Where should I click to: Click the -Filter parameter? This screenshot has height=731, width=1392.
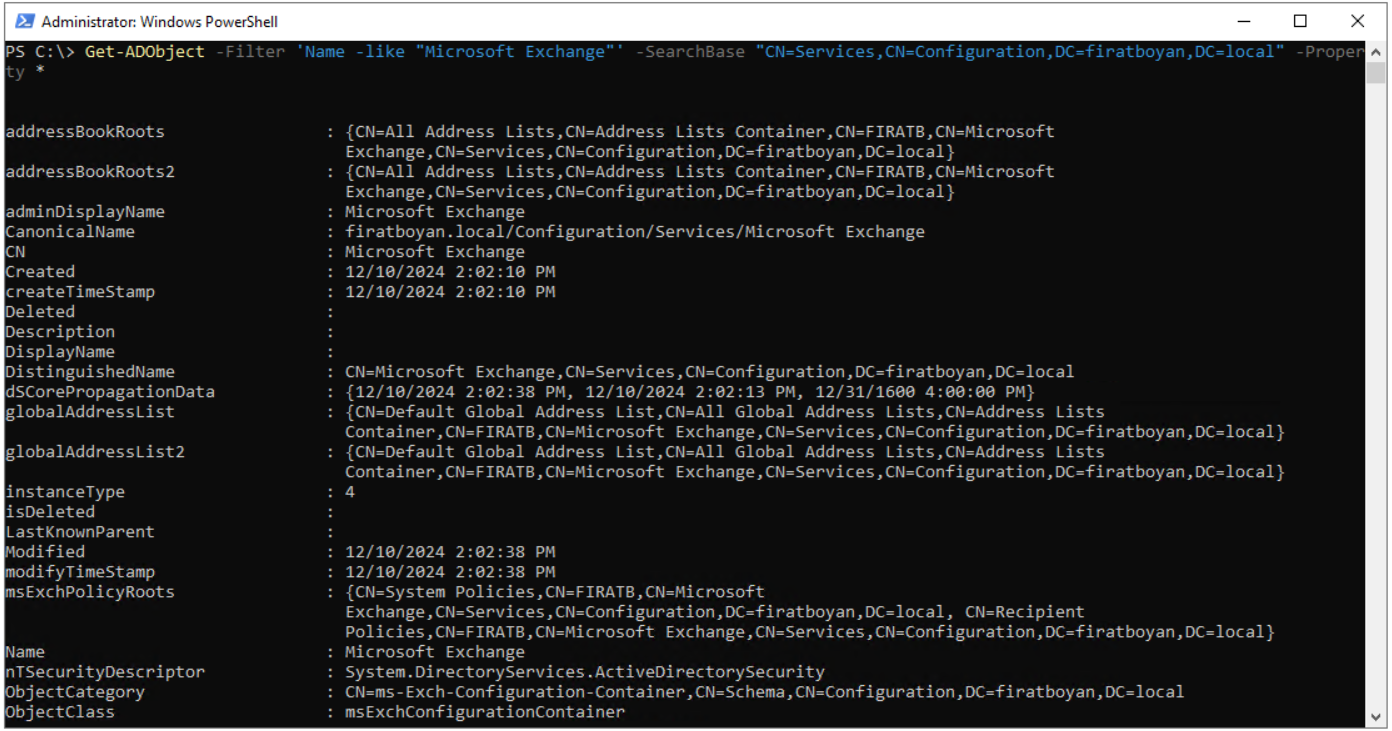click(x=250, y=52)
